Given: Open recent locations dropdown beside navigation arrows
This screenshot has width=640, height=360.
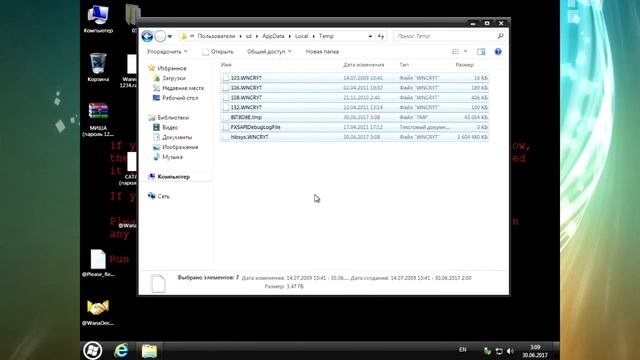Looking at the screenshot, I should click(x=170, y=36).
